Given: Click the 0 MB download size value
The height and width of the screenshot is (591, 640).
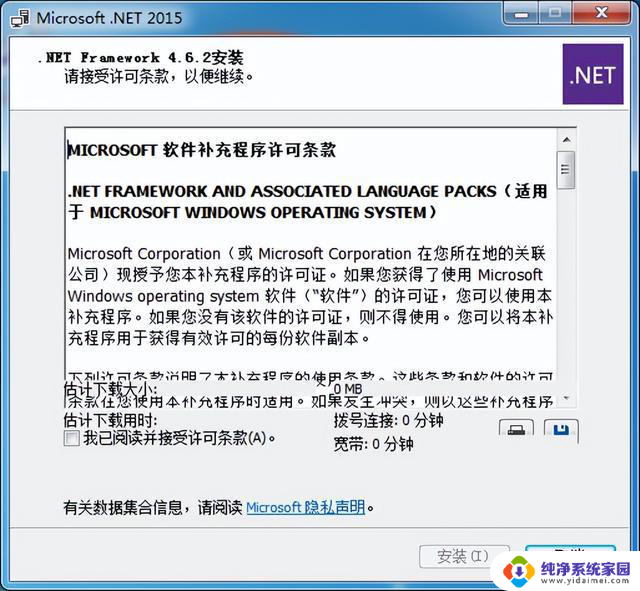Looking at the screenshot, I should [348, 389].
